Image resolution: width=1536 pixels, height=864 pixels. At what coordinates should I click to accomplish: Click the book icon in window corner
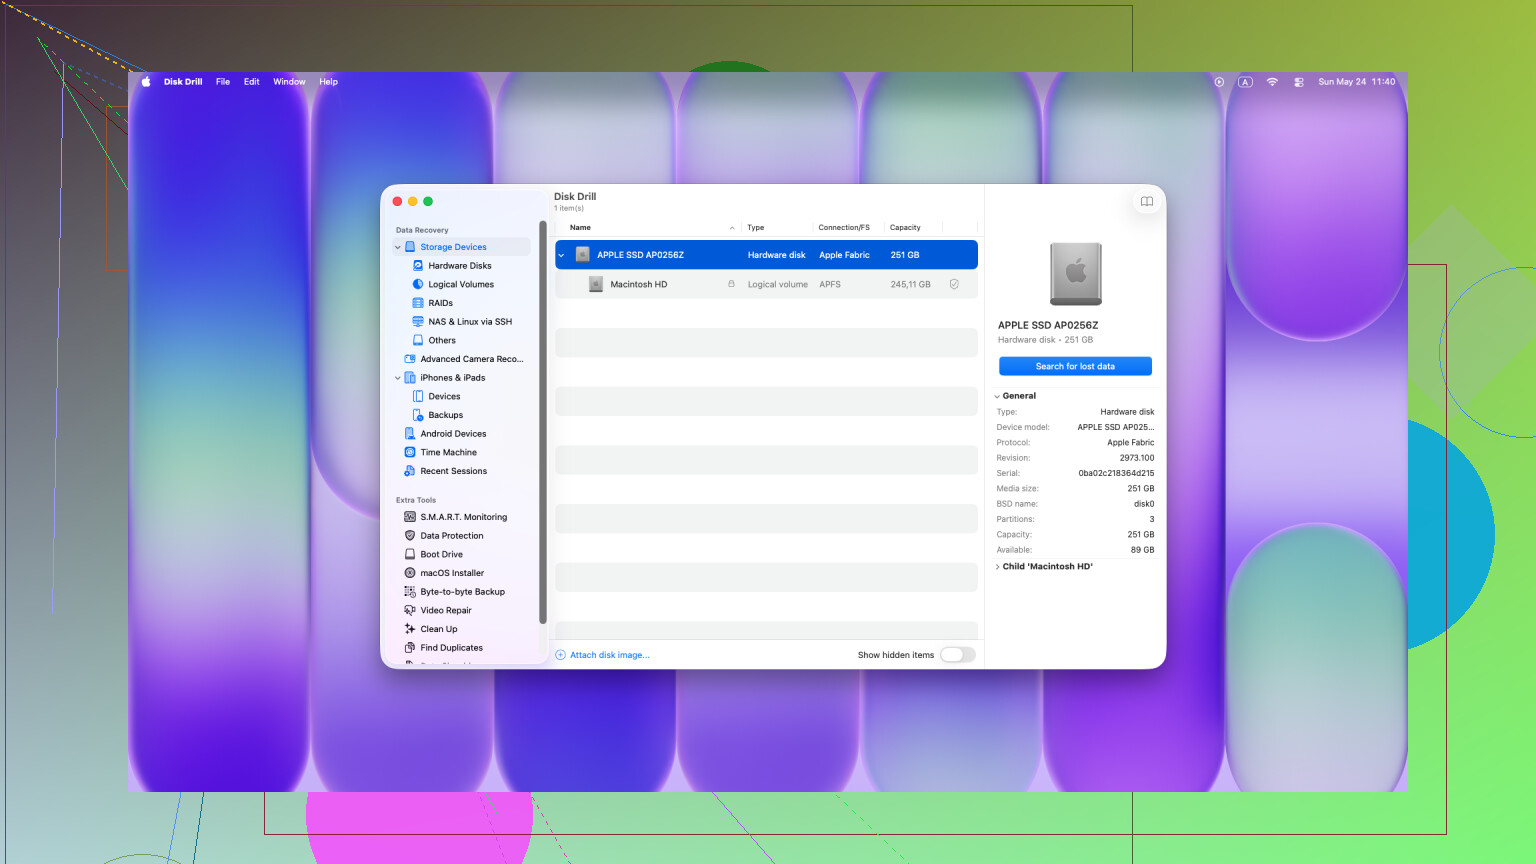[1147, 202]
